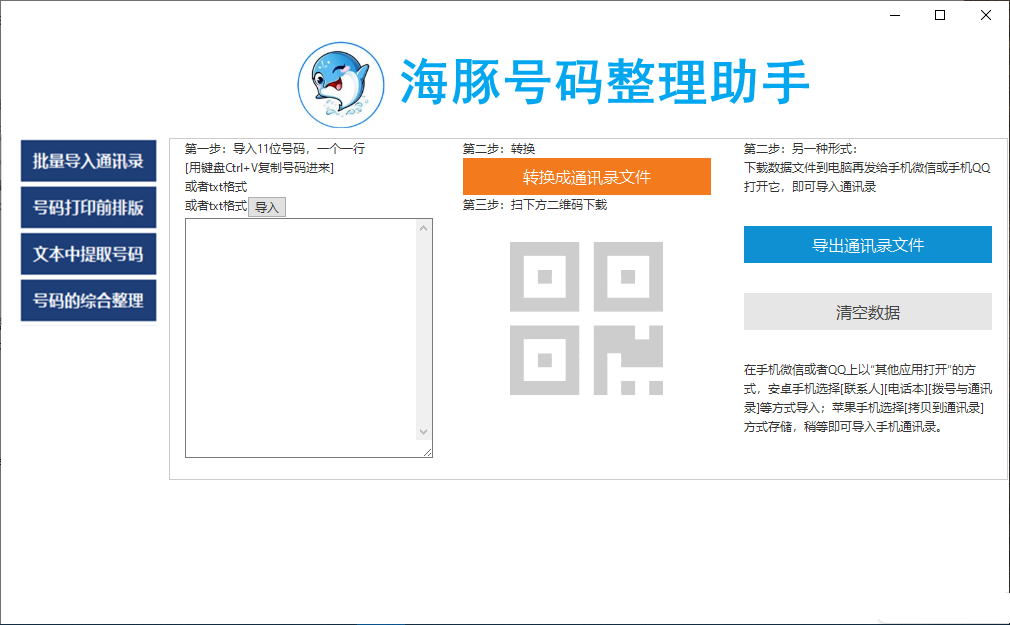The image size is (1010, 625).
Task: Click the dolphin logo icon
Action: (x=341, y=85)
